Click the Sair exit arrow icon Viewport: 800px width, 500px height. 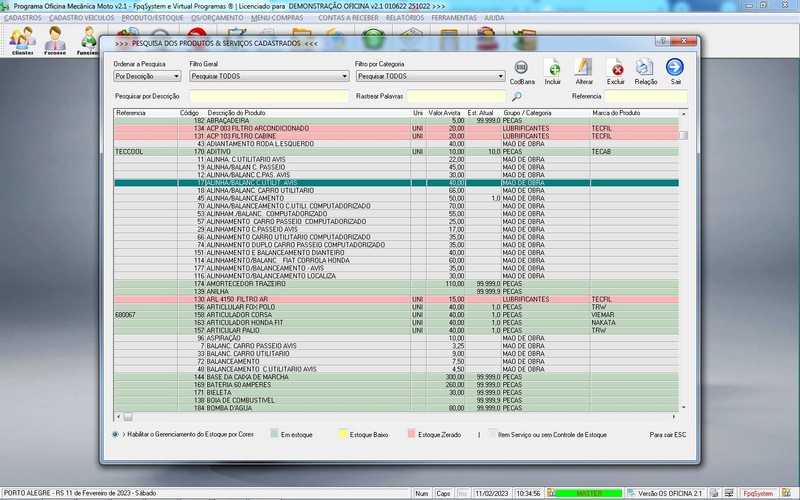tap(675, 67)
